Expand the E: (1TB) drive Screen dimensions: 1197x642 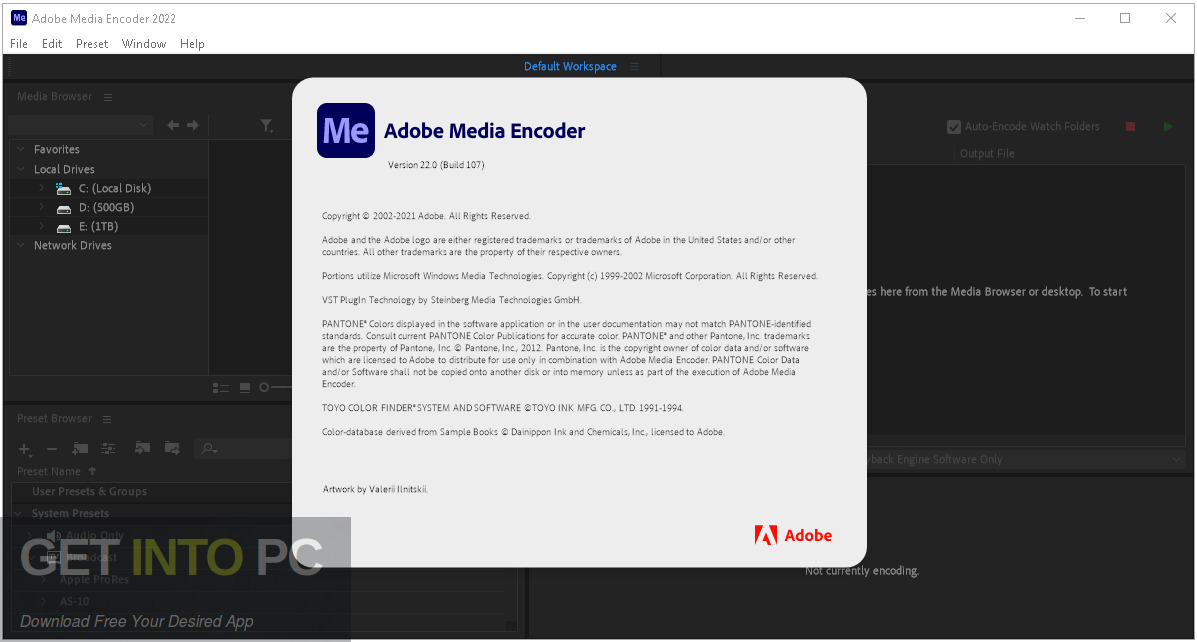tap(41, 226)
